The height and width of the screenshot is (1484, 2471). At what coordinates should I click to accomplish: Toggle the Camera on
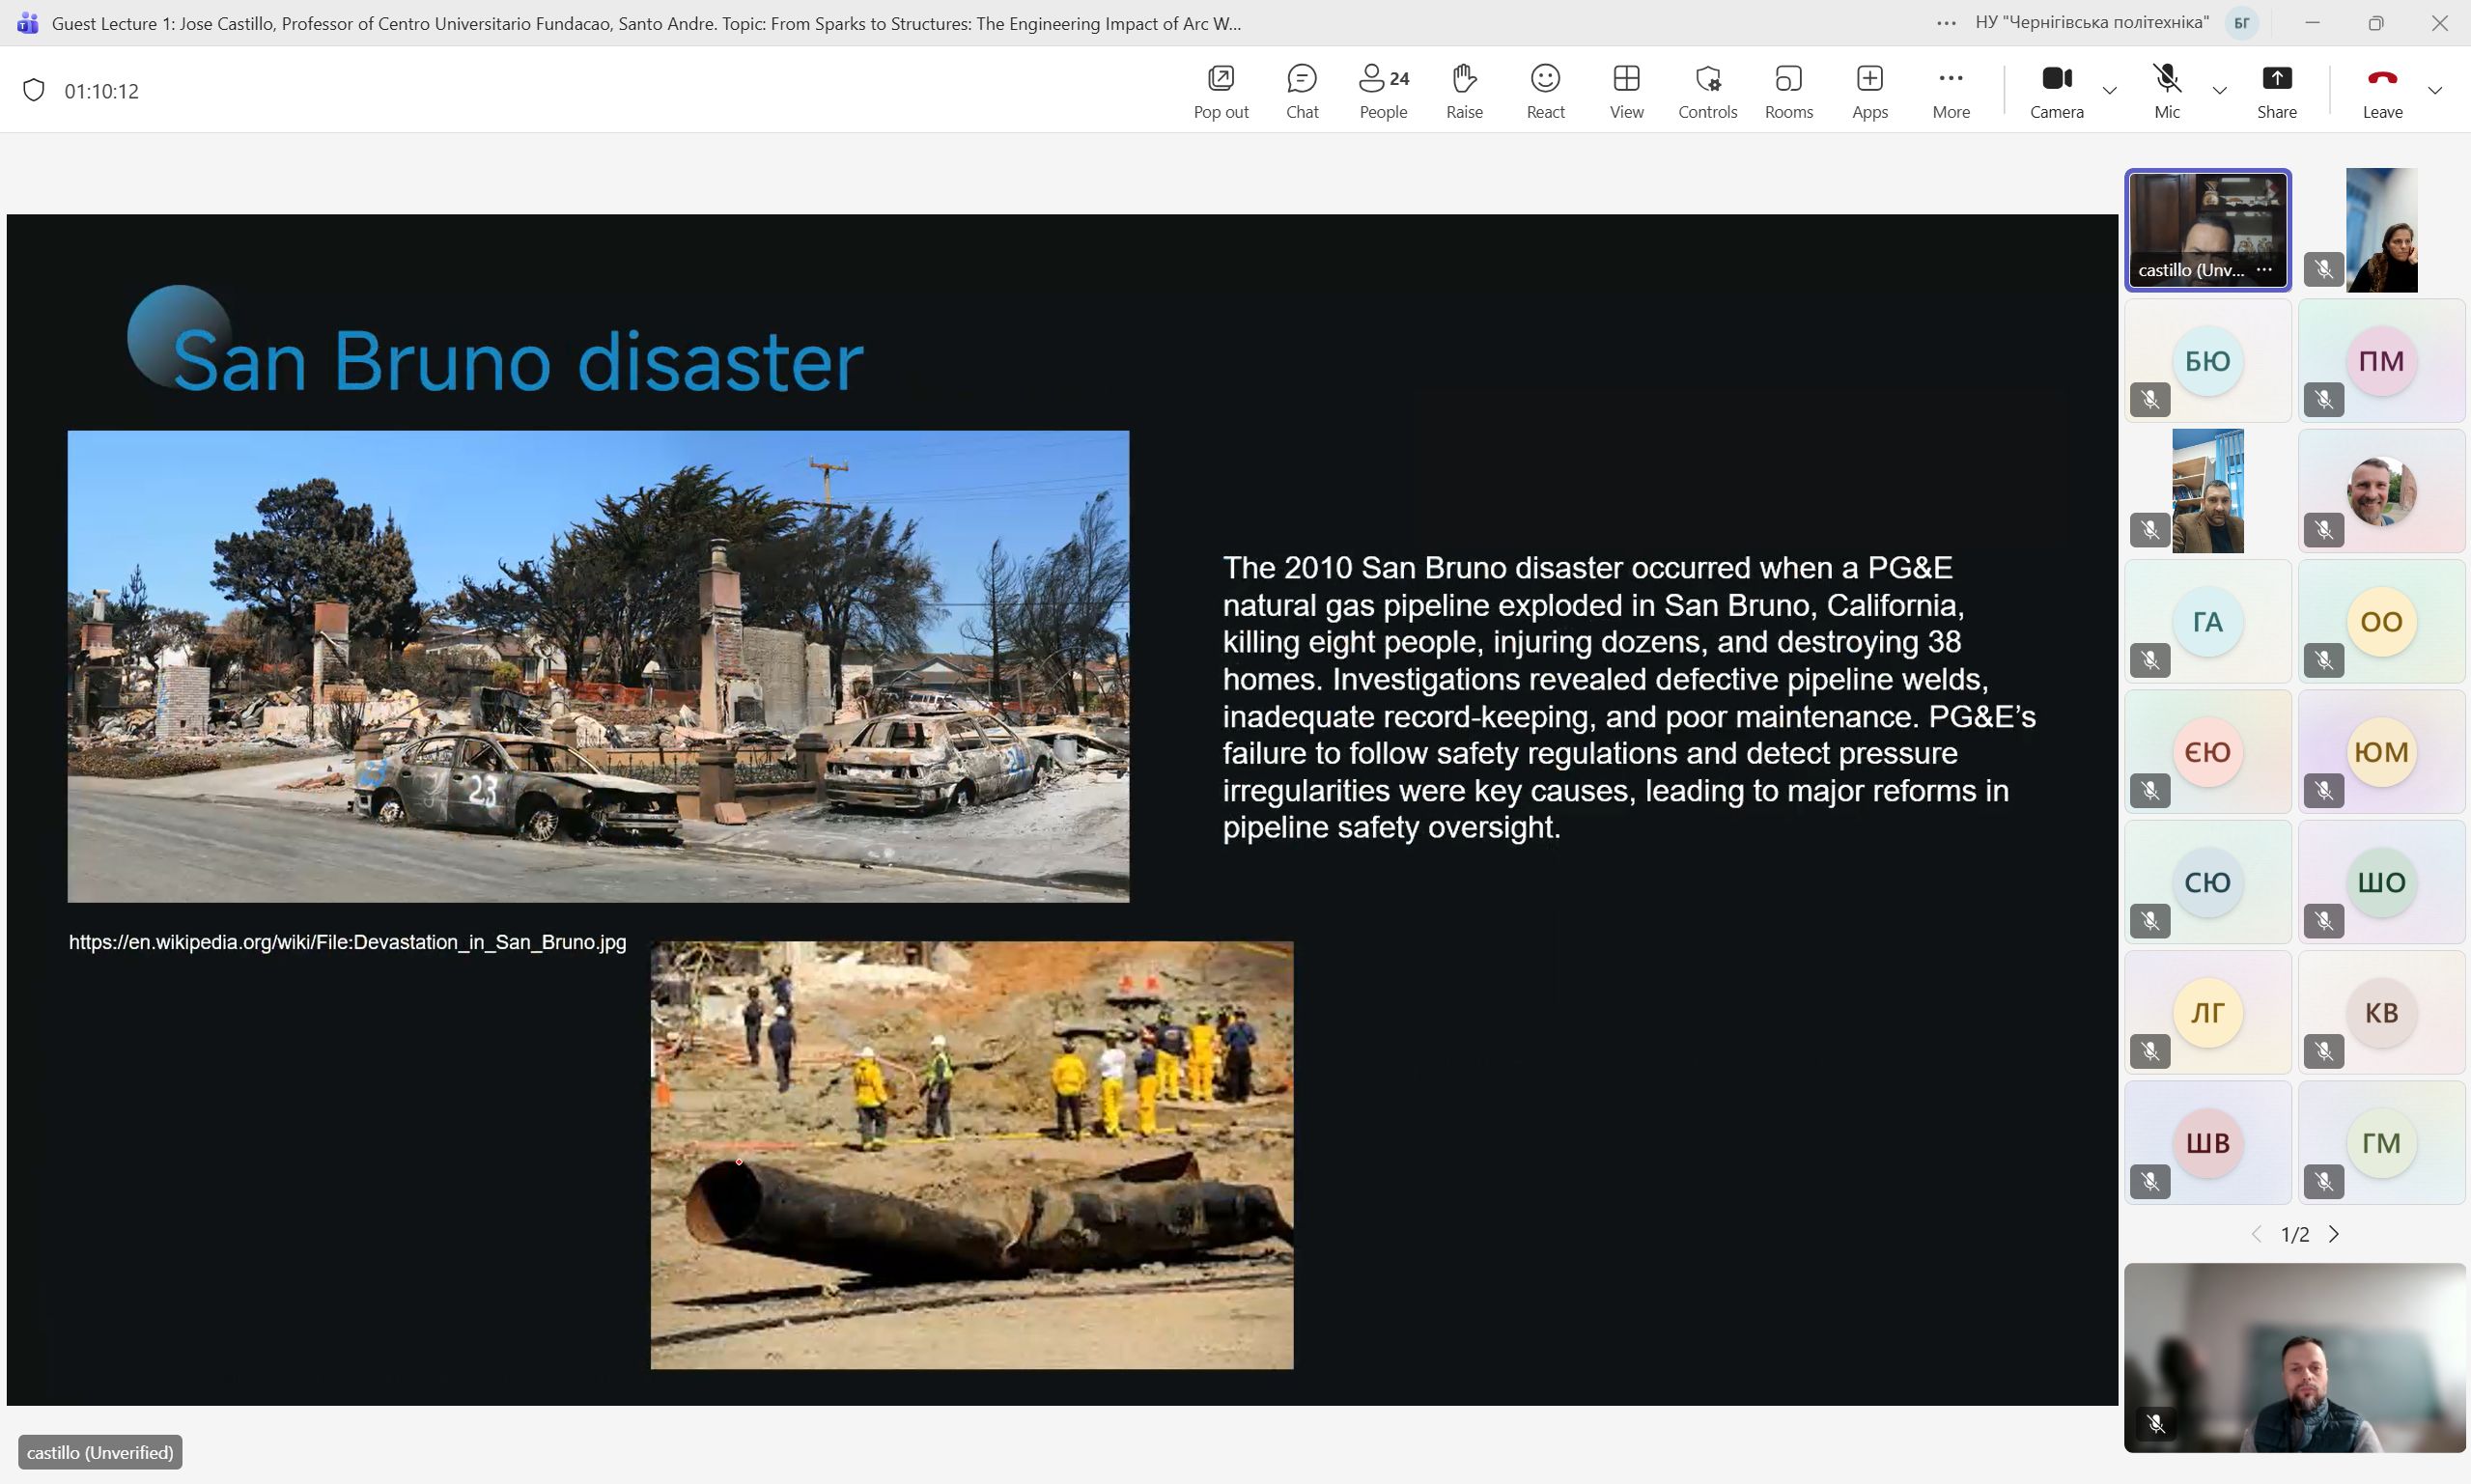2056,90
